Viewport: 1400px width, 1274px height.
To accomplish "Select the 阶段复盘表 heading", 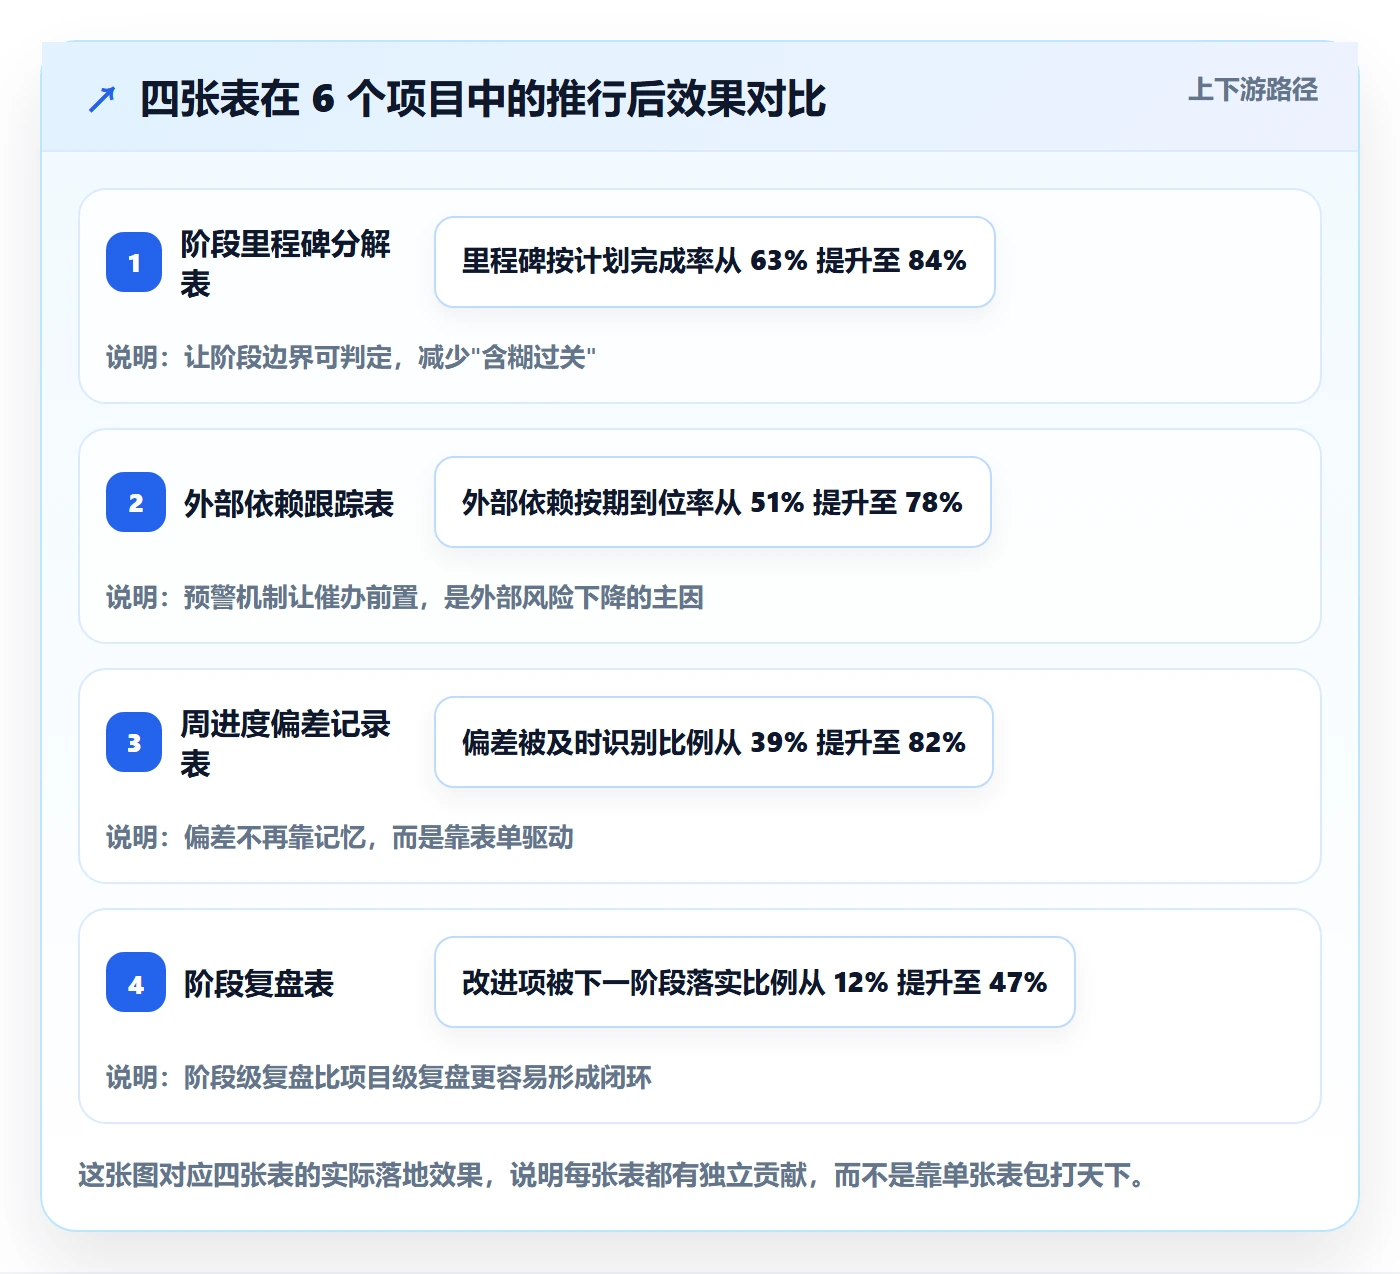I will tap(259, 983).
